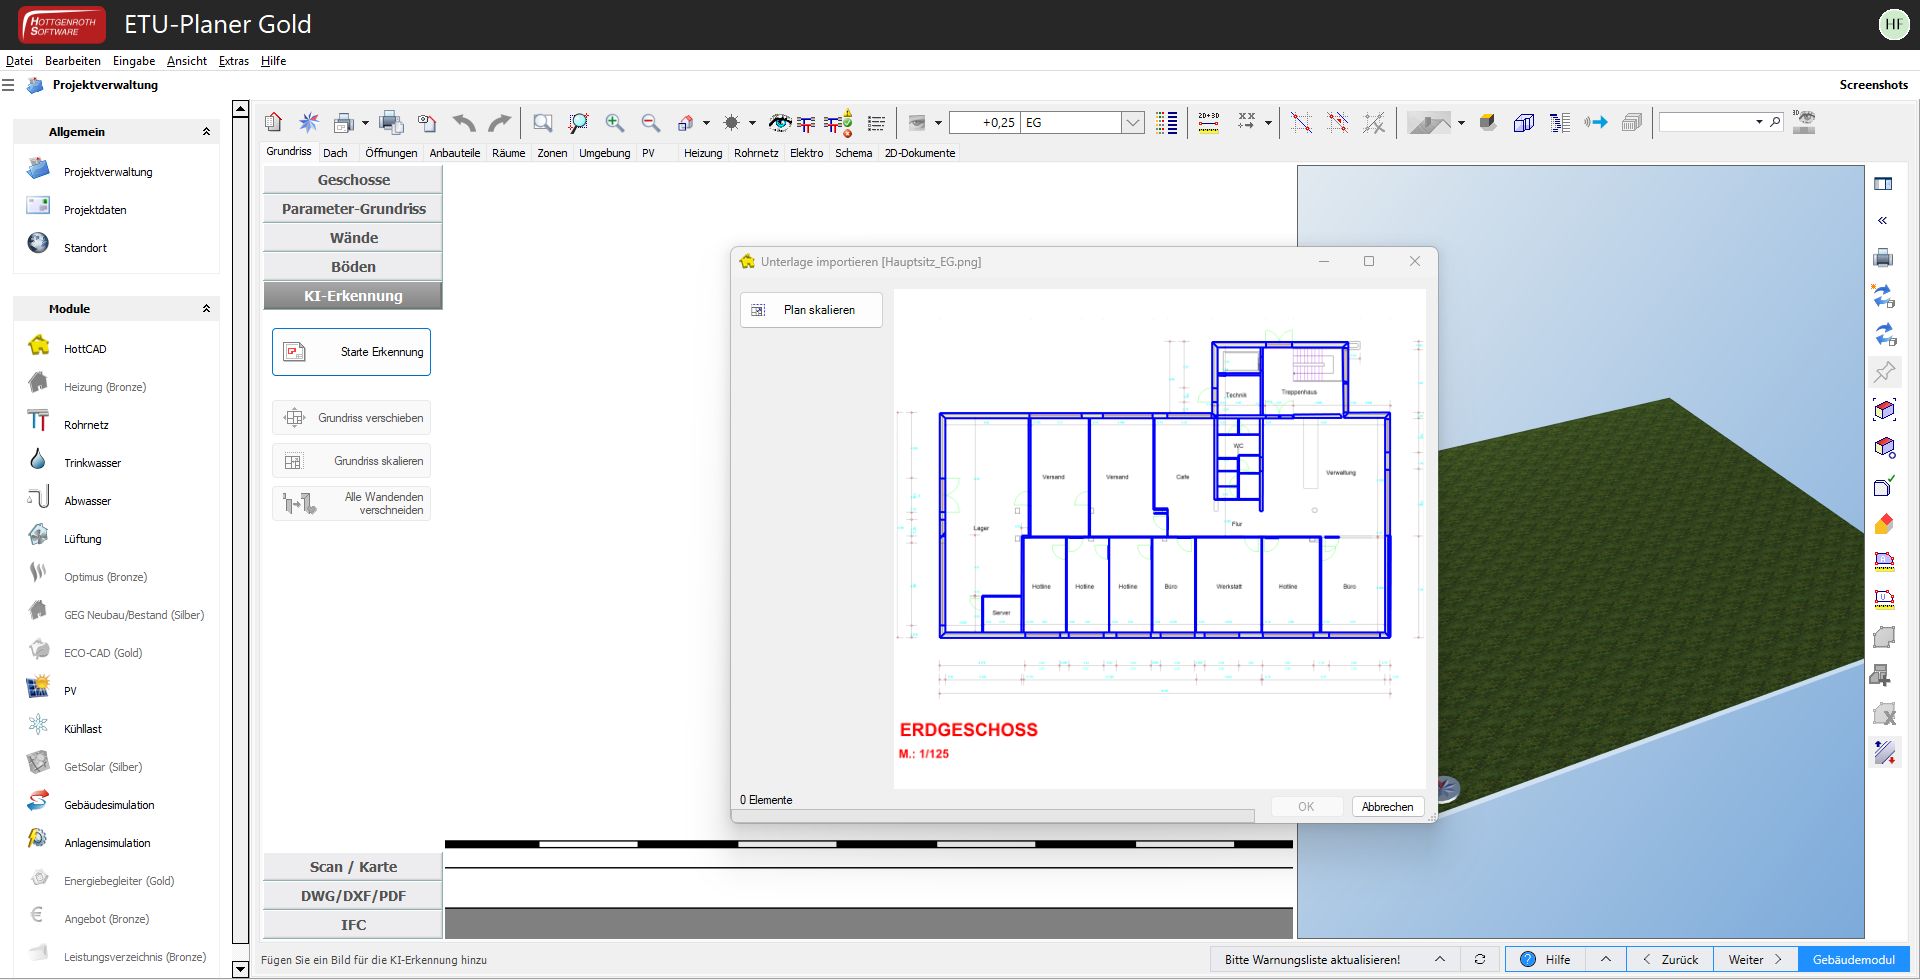
Task: Click the yellow 3D cube icon
Action: point(1487,122)
